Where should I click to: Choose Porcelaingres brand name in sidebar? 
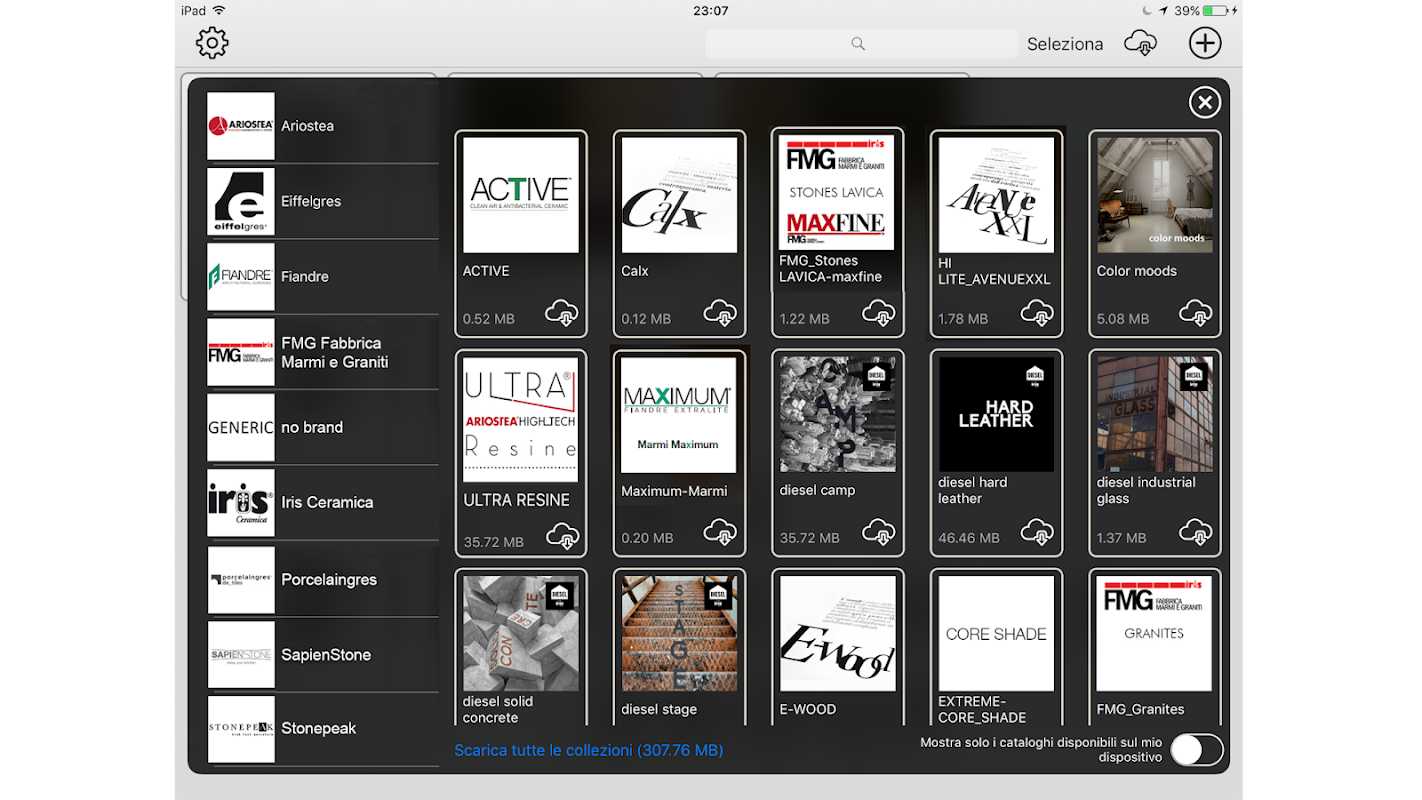click(329, 580)
